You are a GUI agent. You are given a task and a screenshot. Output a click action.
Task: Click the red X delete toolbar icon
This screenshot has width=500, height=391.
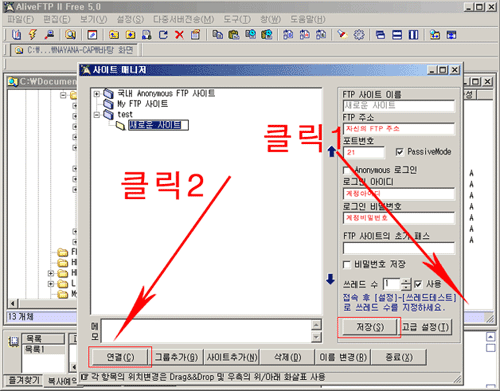[x=179, y=35]
